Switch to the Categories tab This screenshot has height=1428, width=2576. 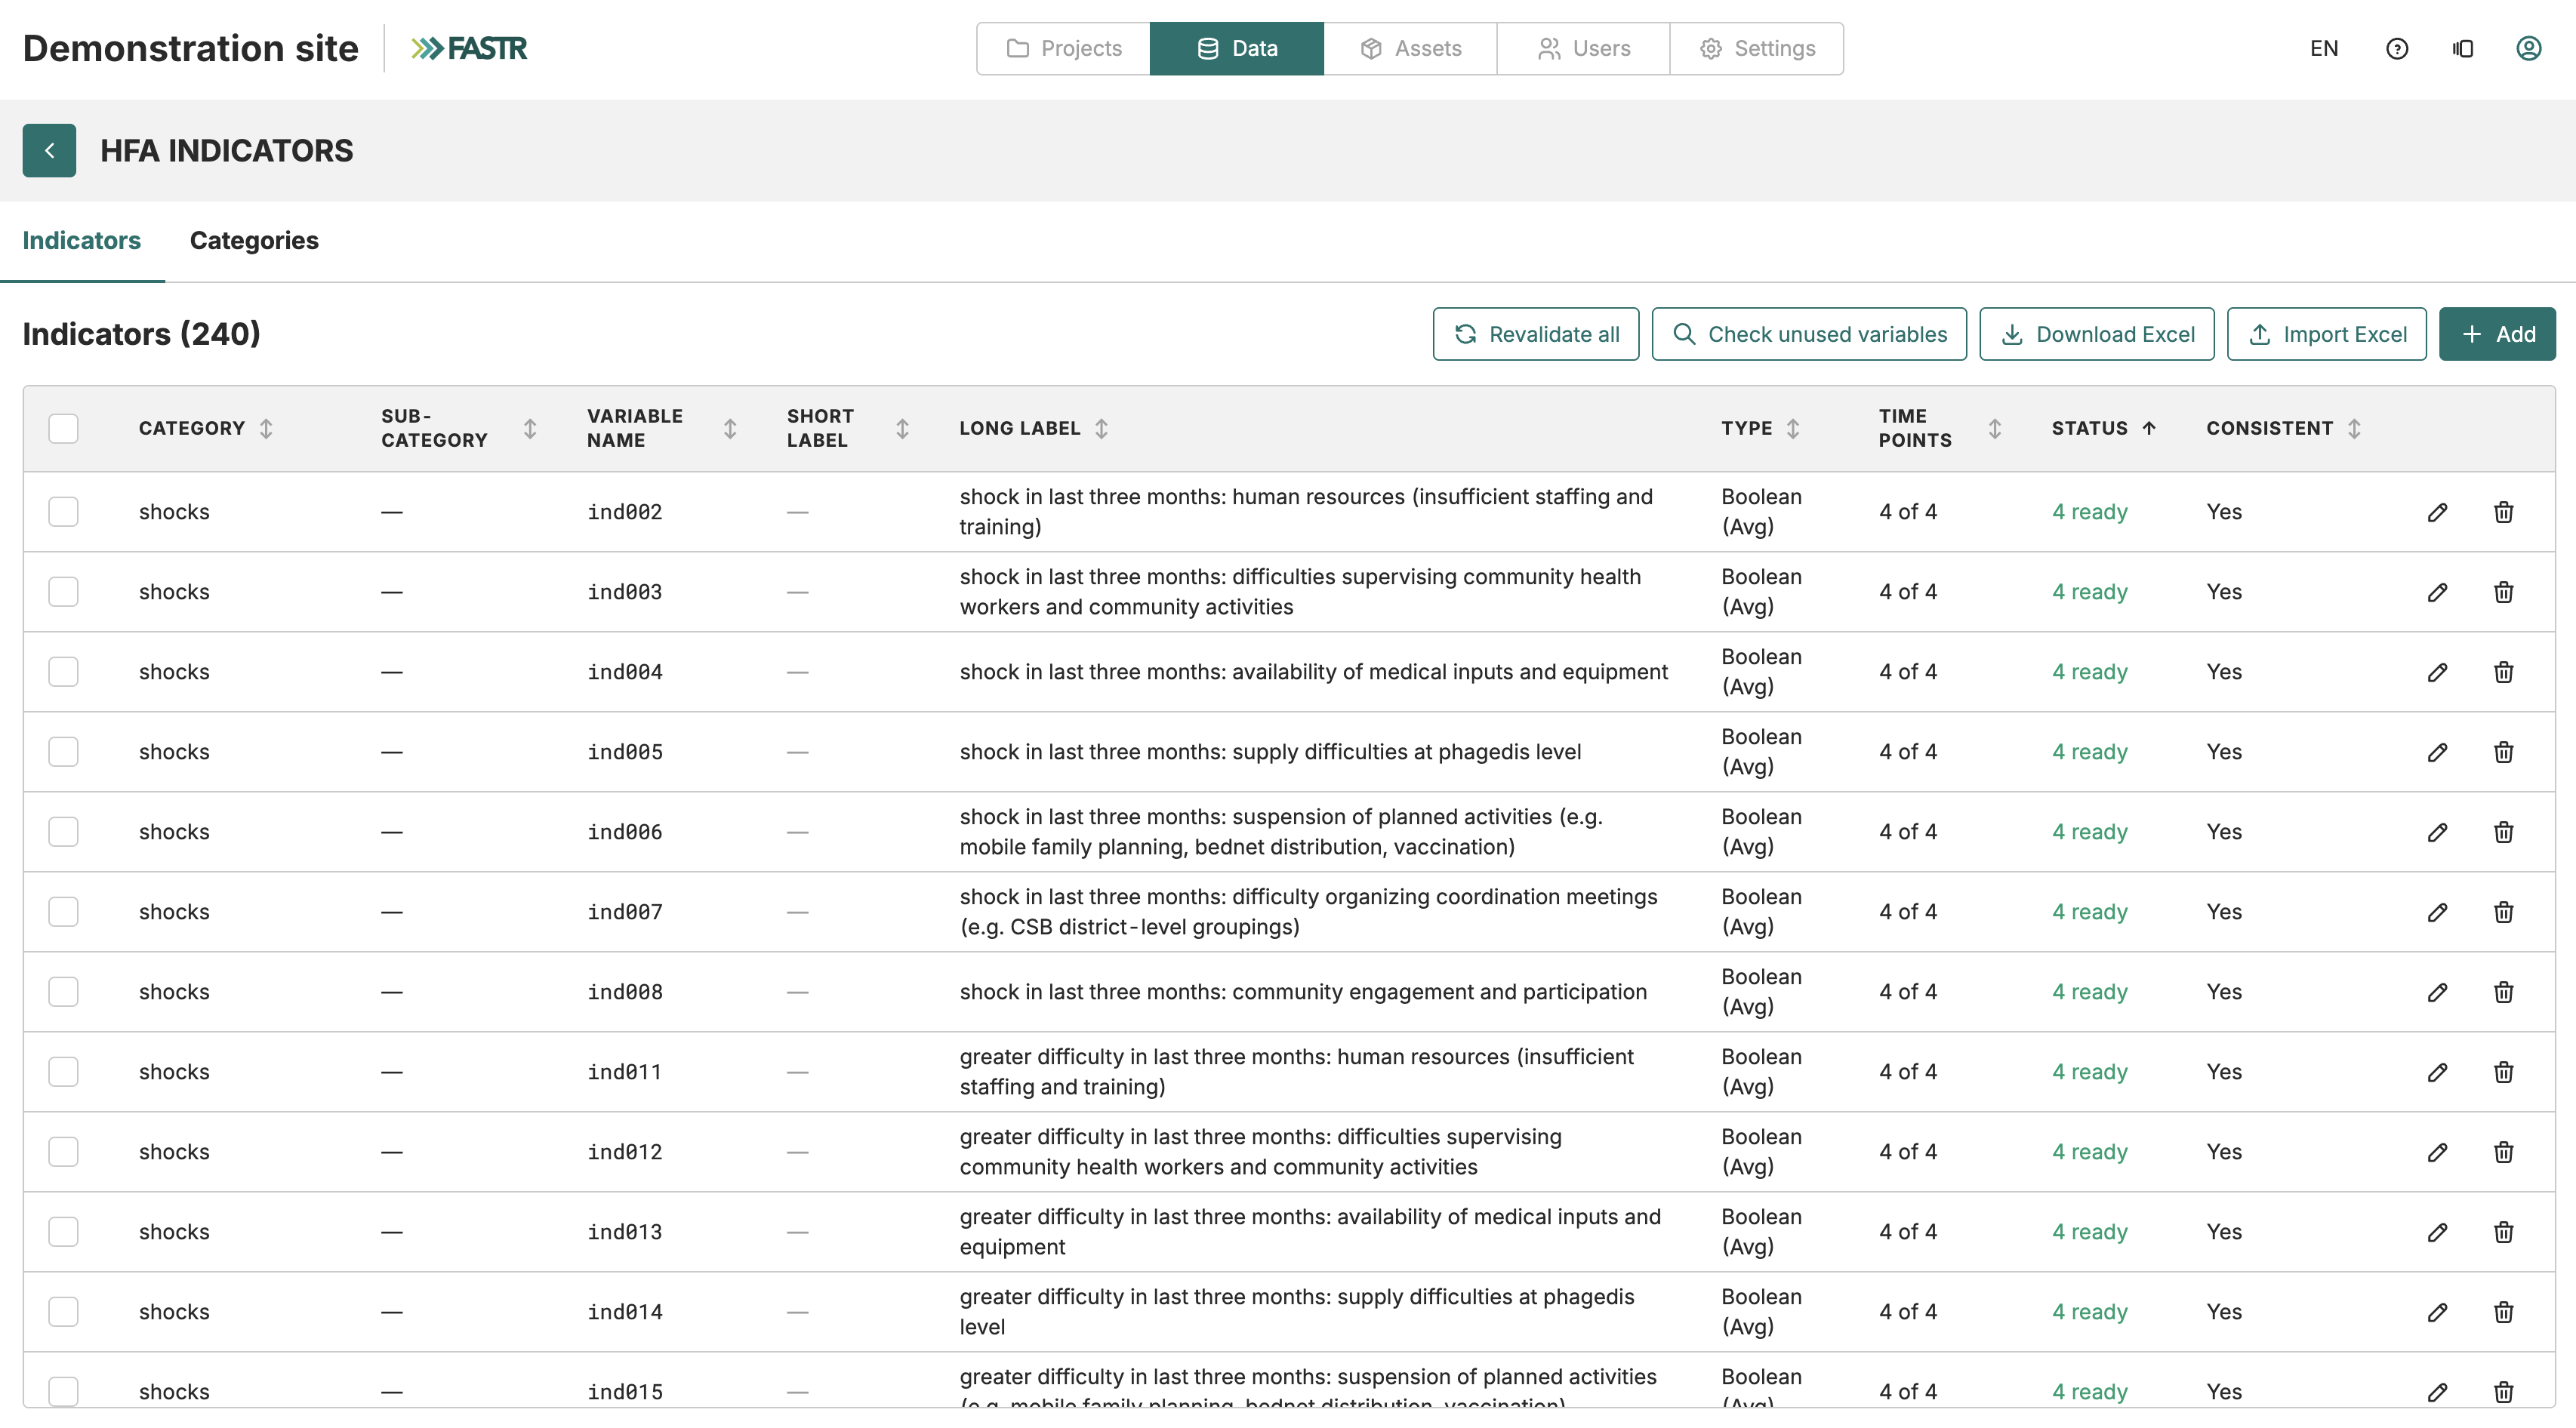(x=254, y=240)
